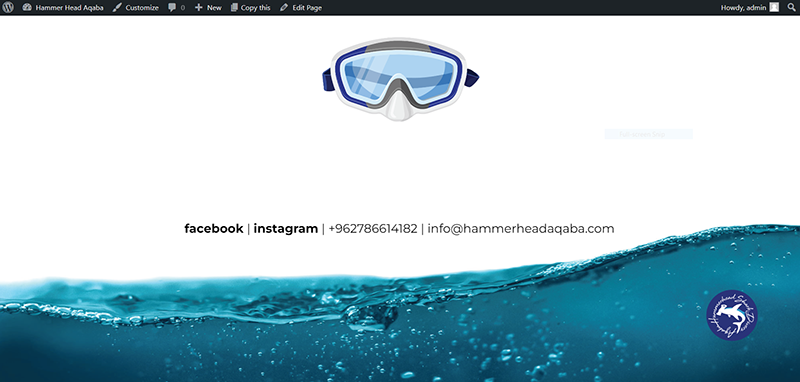Click the dashboard gauge icon beside site name
This screenshot has width=800, height=382.
pos(27,8)
